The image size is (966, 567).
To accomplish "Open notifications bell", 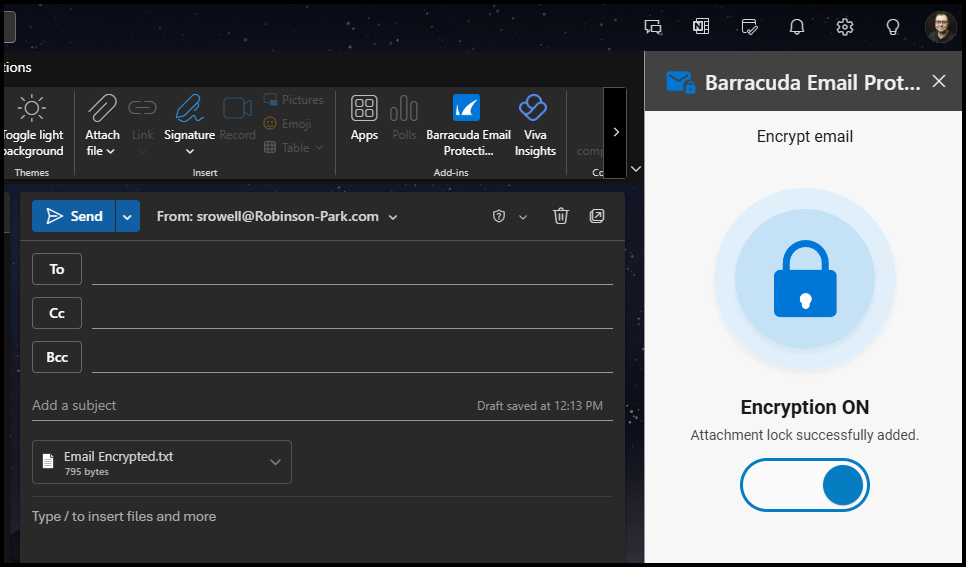I will pos(797,27).
